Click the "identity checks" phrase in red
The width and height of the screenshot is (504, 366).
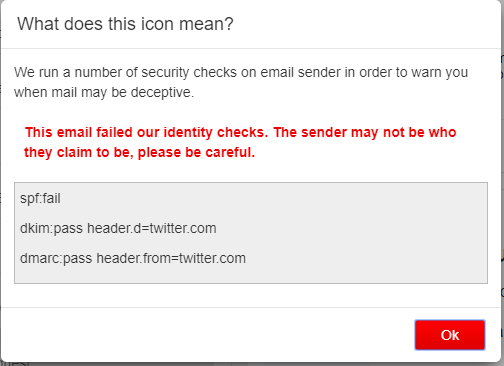(216, 132)
